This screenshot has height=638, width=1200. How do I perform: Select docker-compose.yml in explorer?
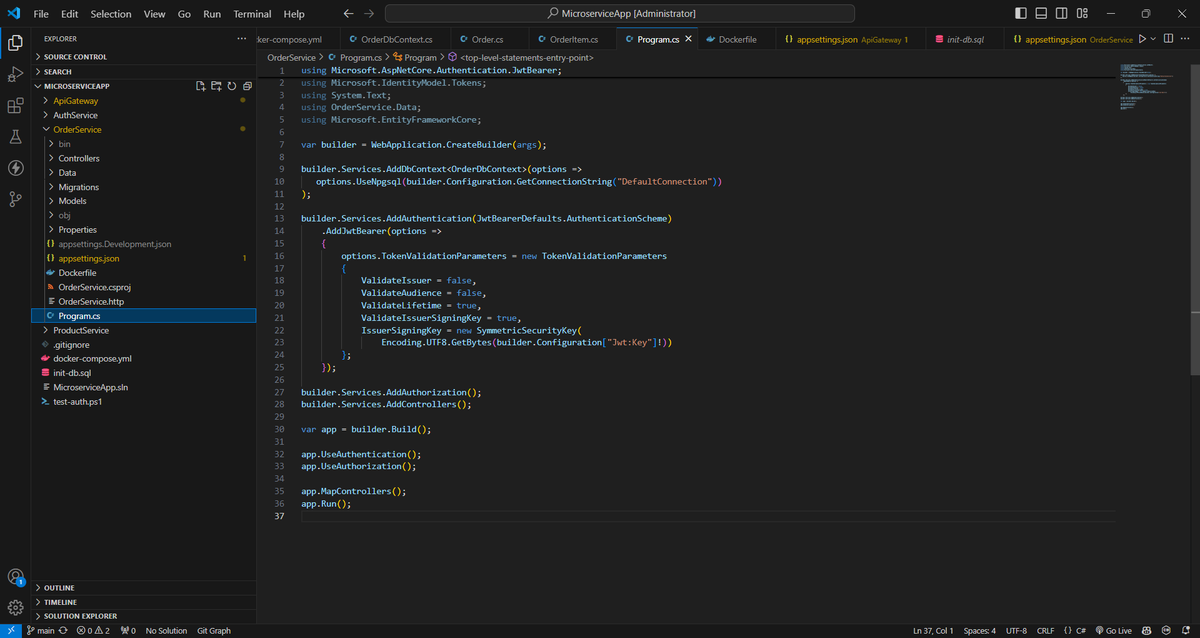pos(143,358)
